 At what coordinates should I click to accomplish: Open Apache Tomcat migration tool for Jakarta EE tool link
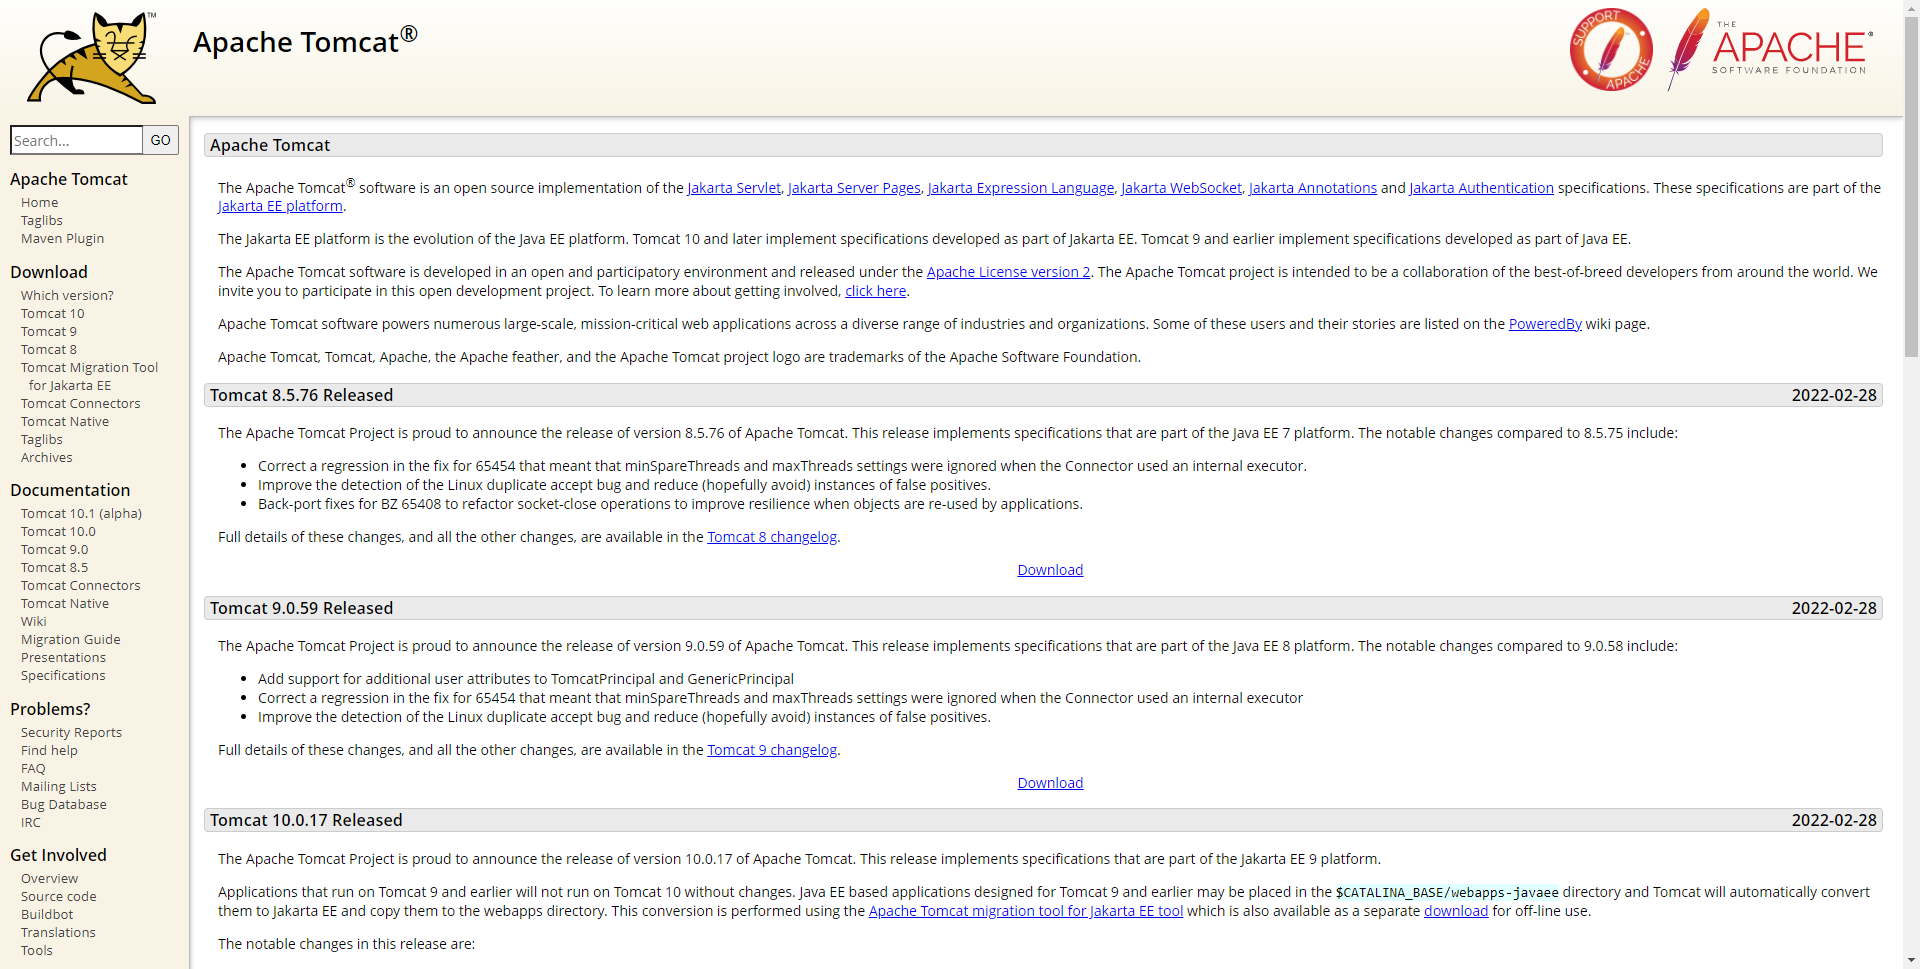pos(1026,911)
